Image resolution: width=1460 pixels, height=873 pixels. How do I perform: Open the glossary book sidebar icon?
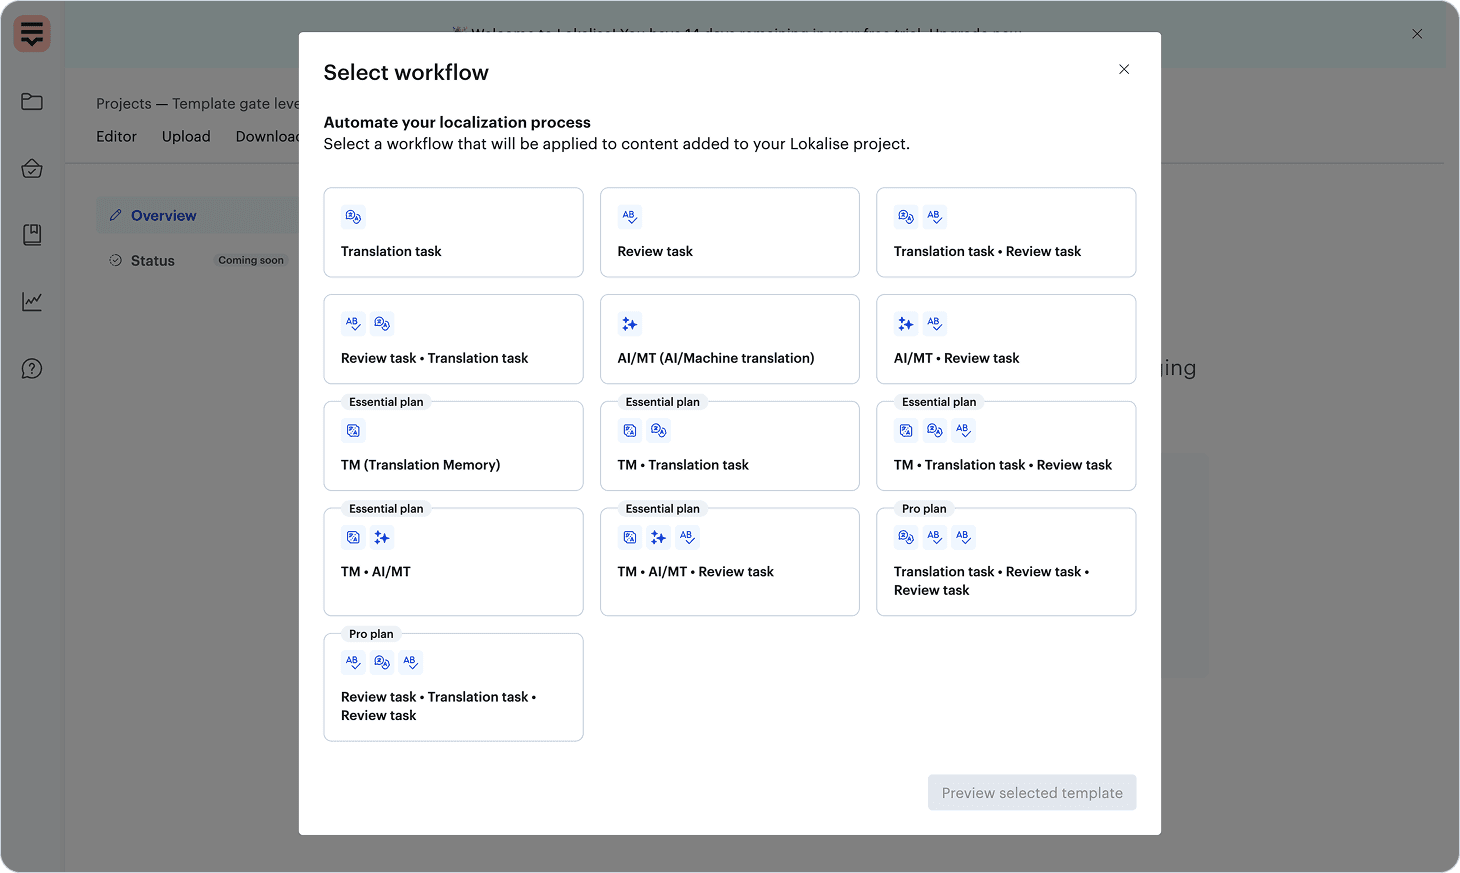point(32,235)
